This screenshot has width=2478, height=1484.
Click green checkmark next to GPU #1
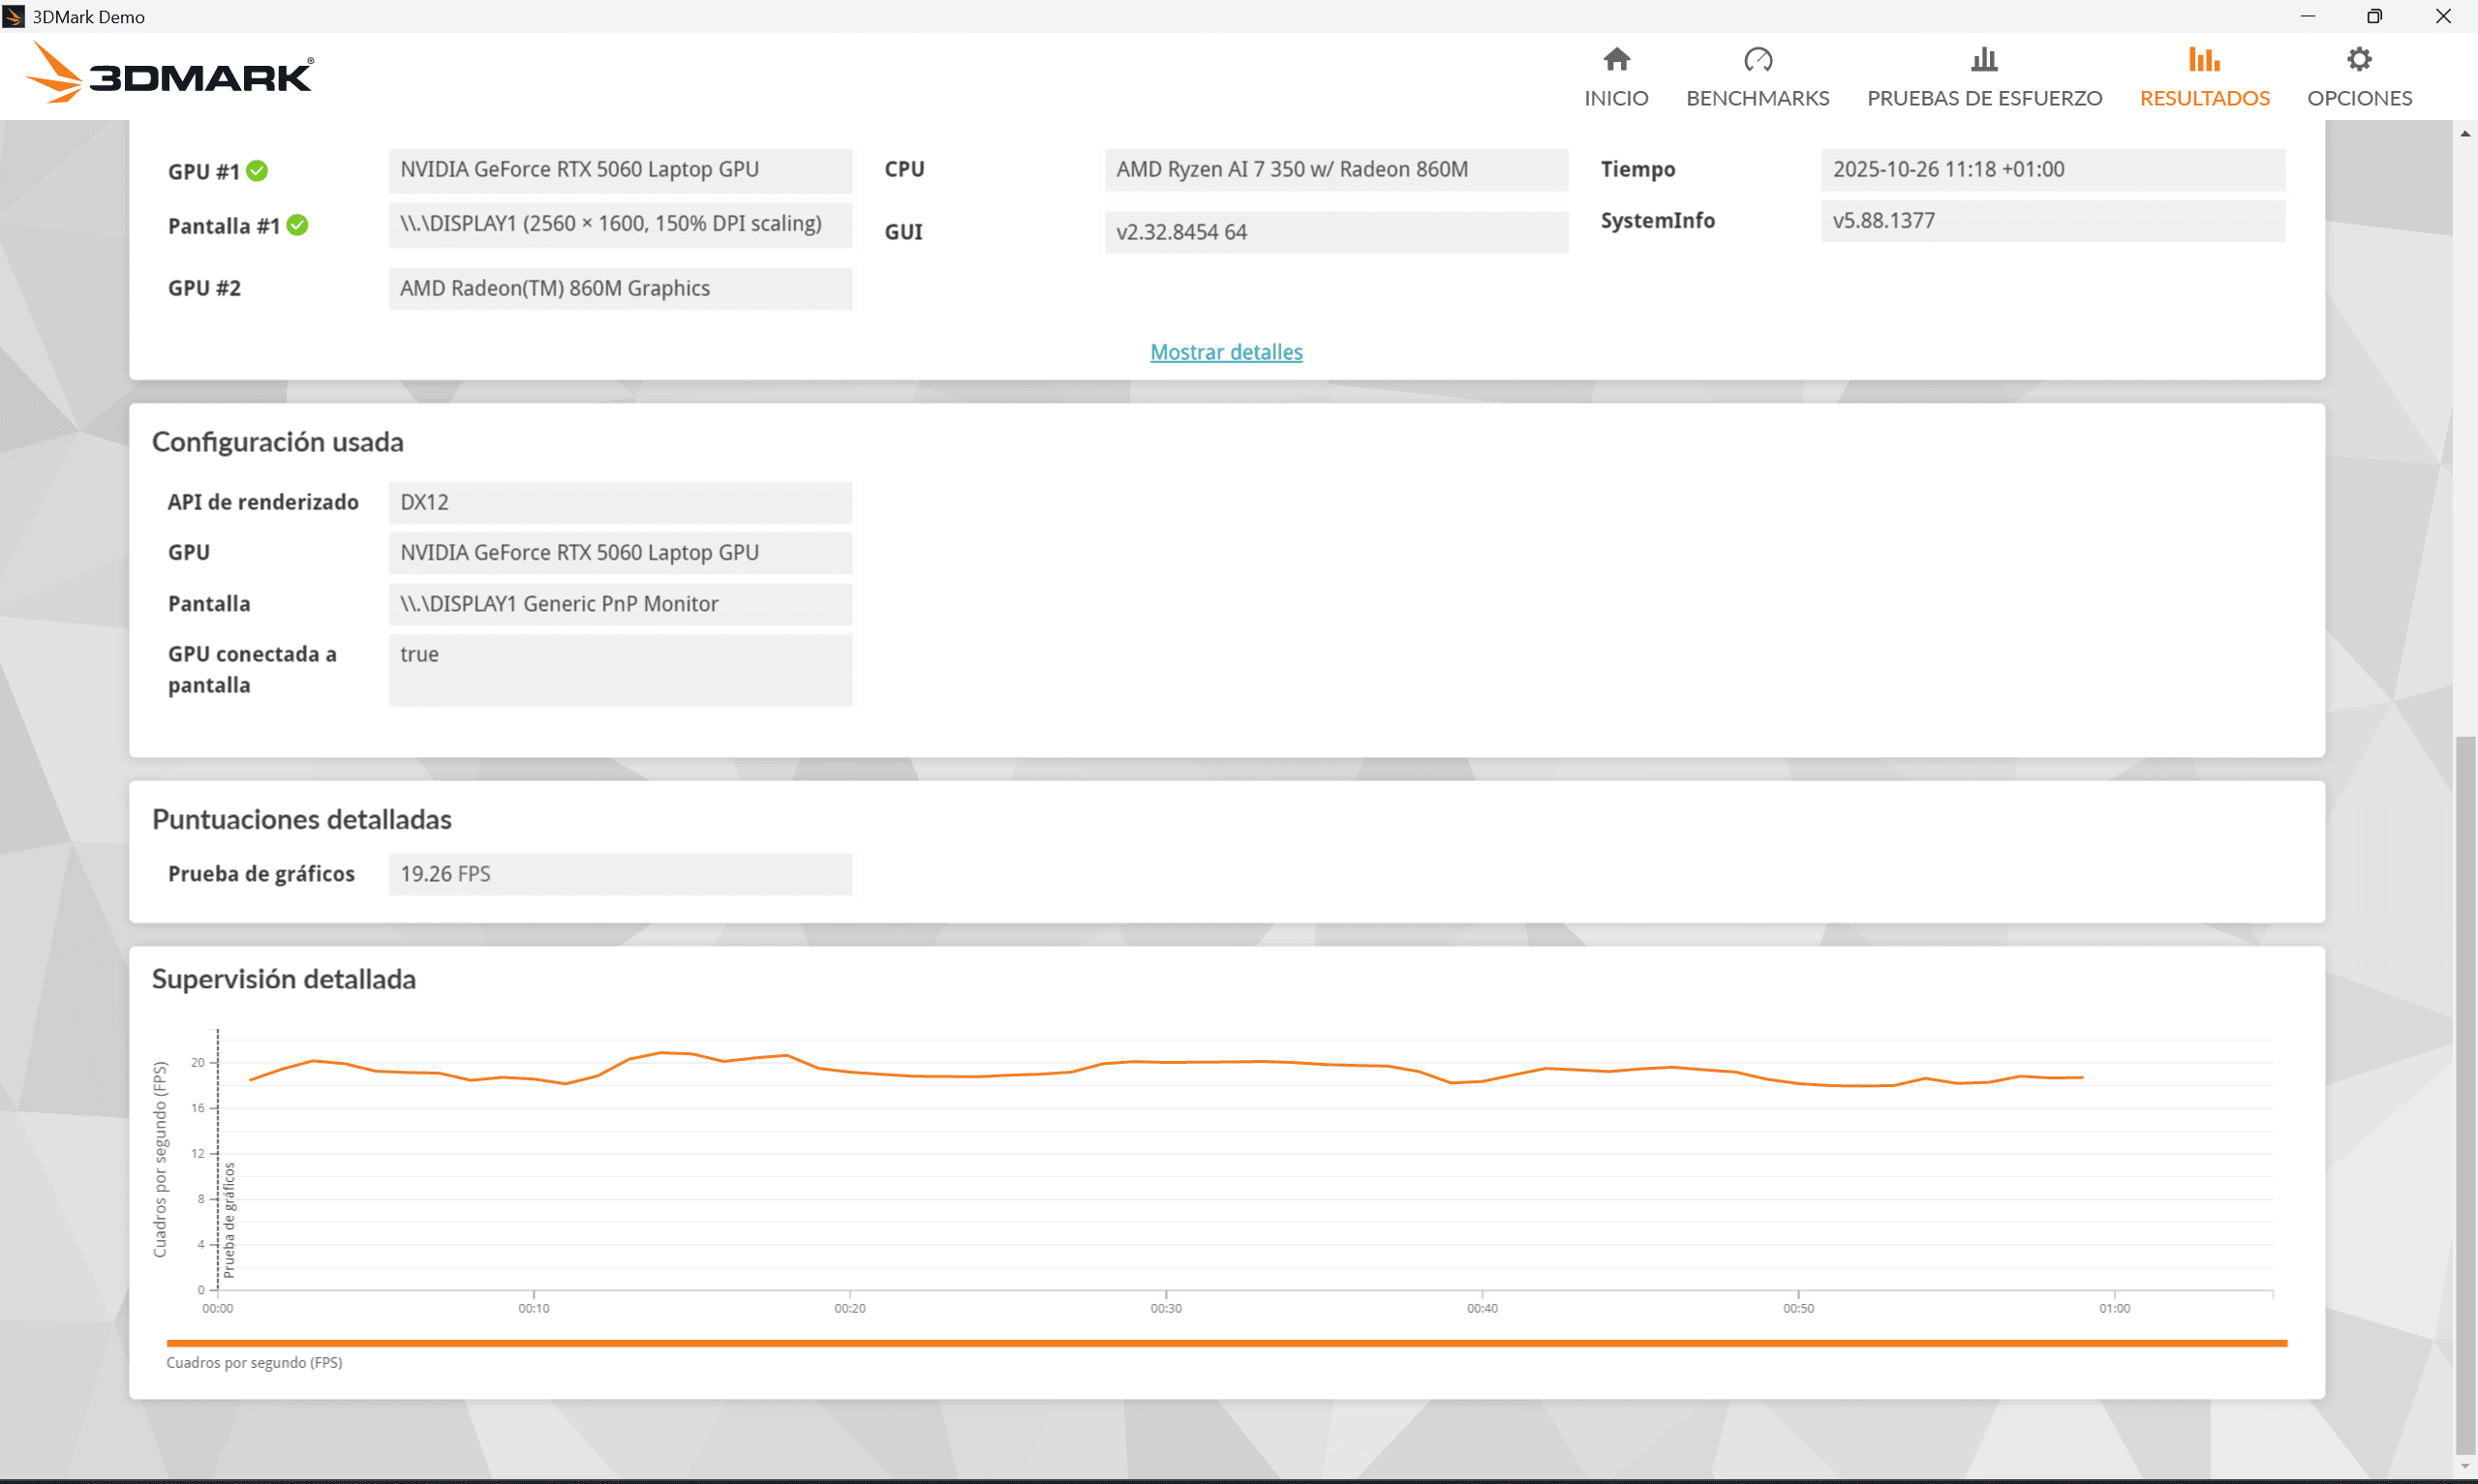pyautogui.click(x=257, y=171)
